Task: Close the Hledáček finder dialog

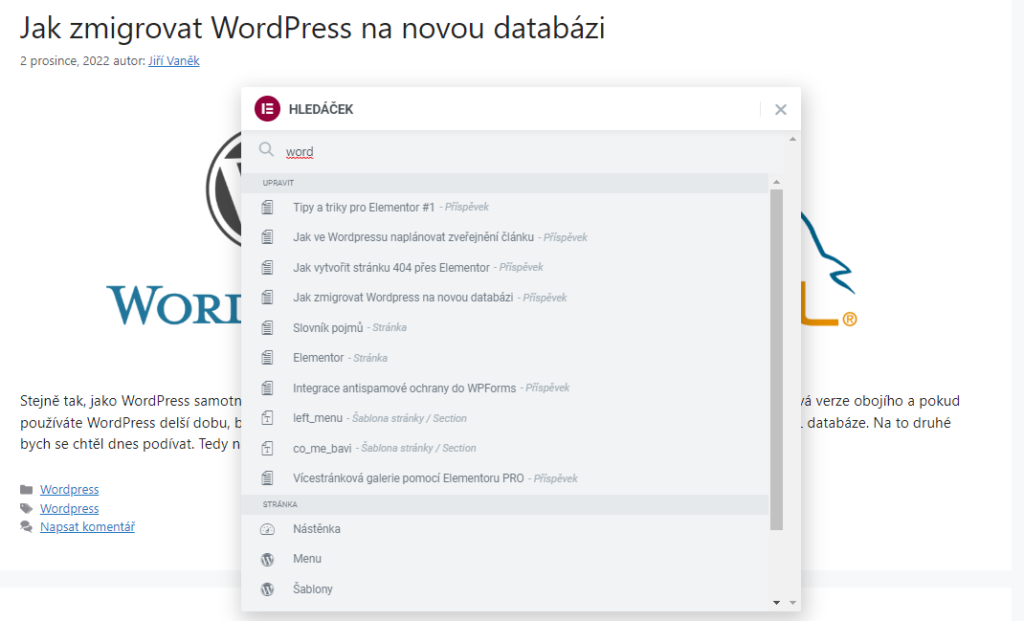Action: tap(780, 110)
